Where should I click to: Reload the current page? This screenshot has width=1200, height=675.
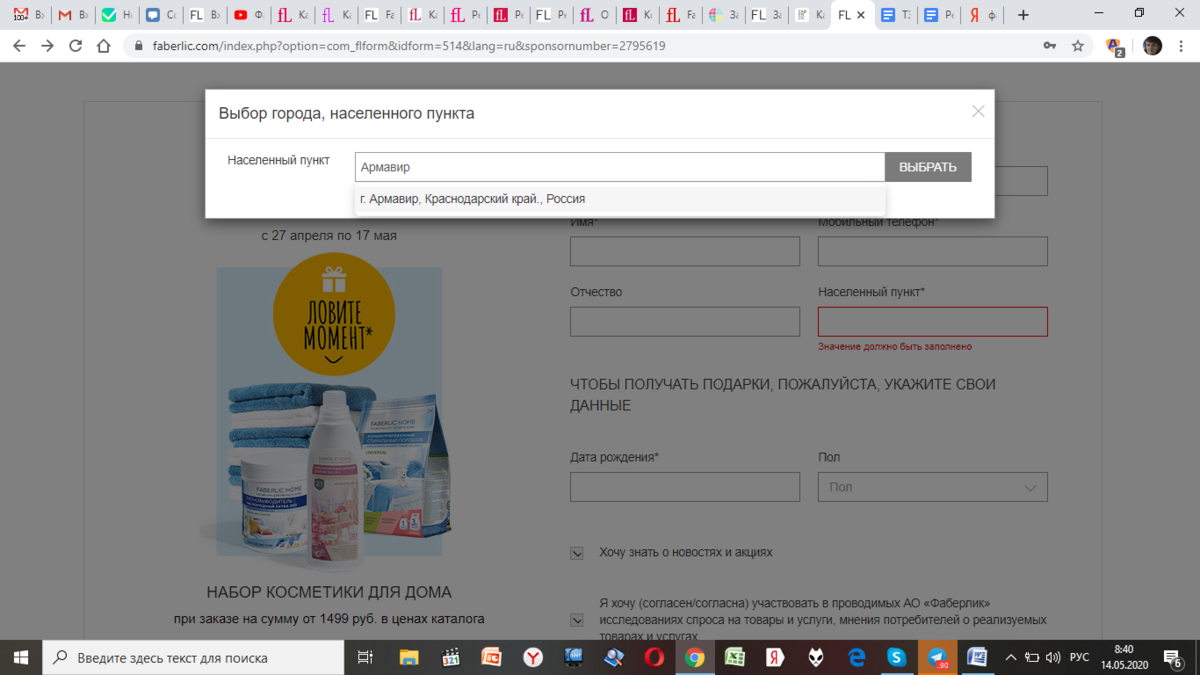(76, 46)
